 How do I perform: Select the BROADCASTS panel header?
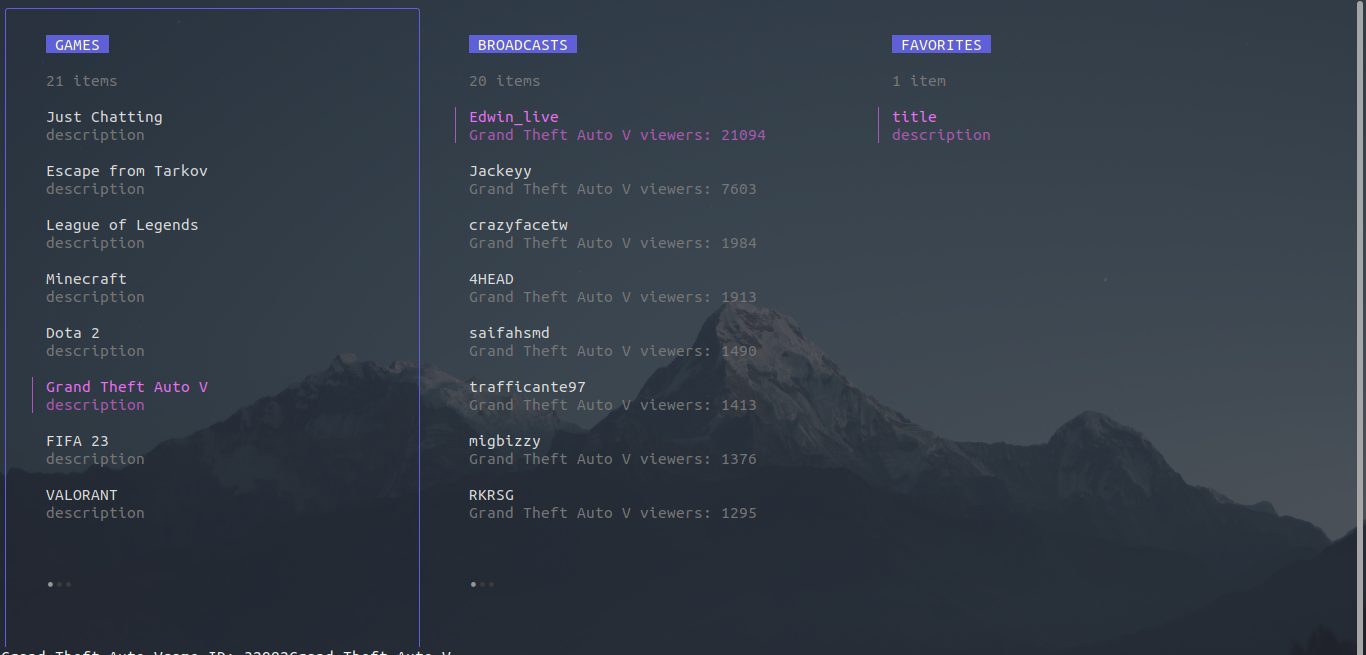click(x=522, y=45)
